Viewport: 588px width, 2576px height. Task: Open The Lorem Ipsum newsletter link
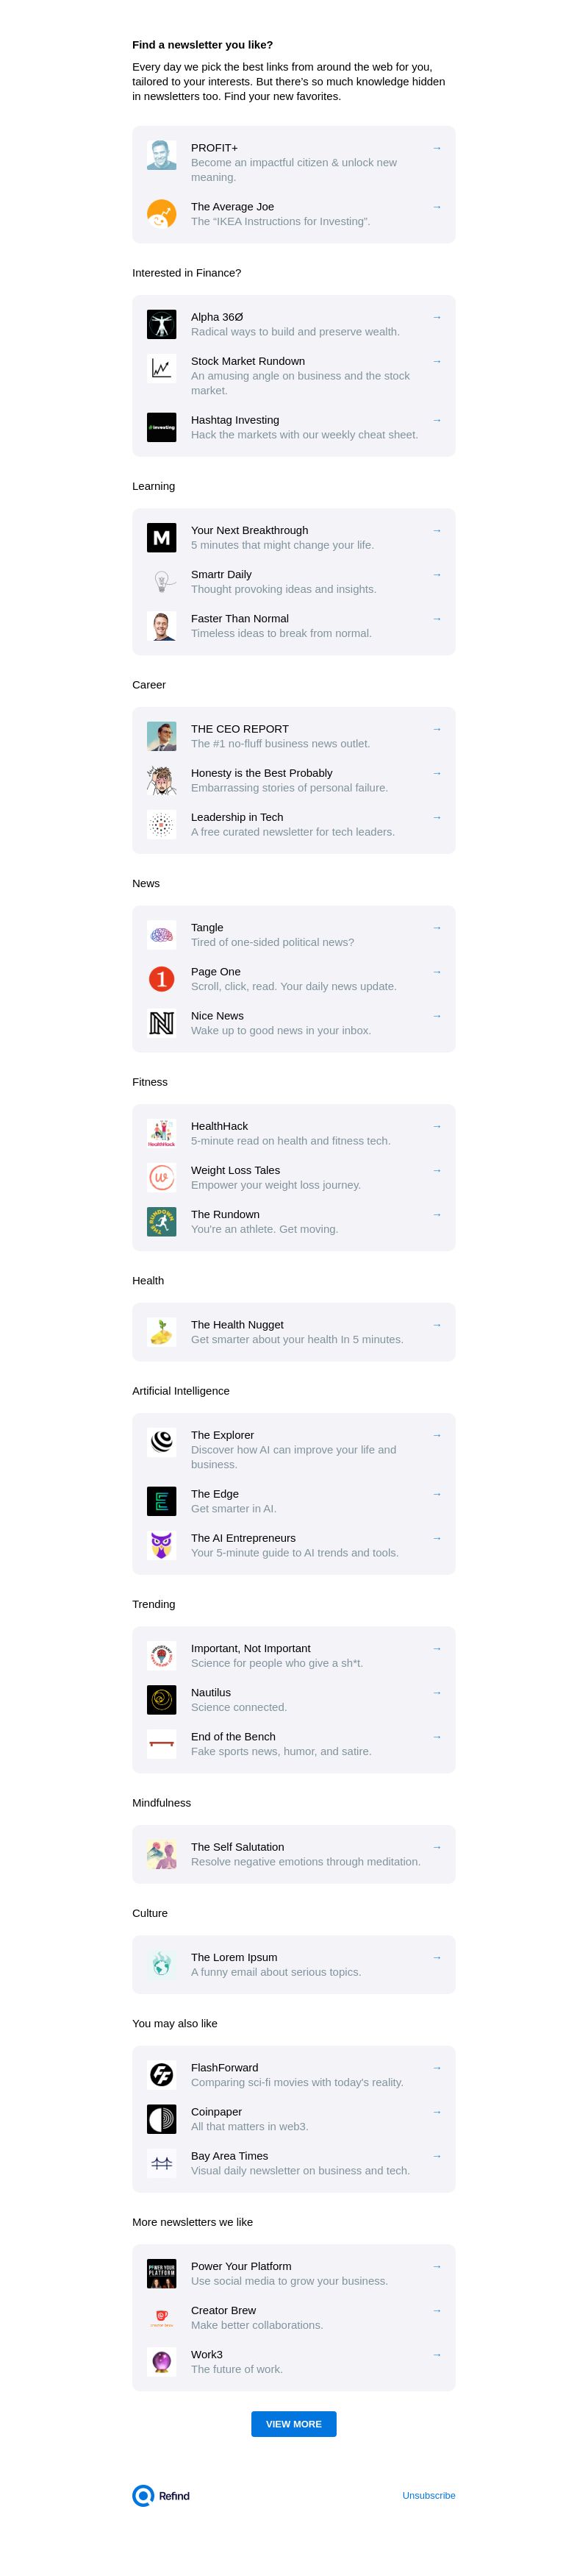click(234, 1957)
